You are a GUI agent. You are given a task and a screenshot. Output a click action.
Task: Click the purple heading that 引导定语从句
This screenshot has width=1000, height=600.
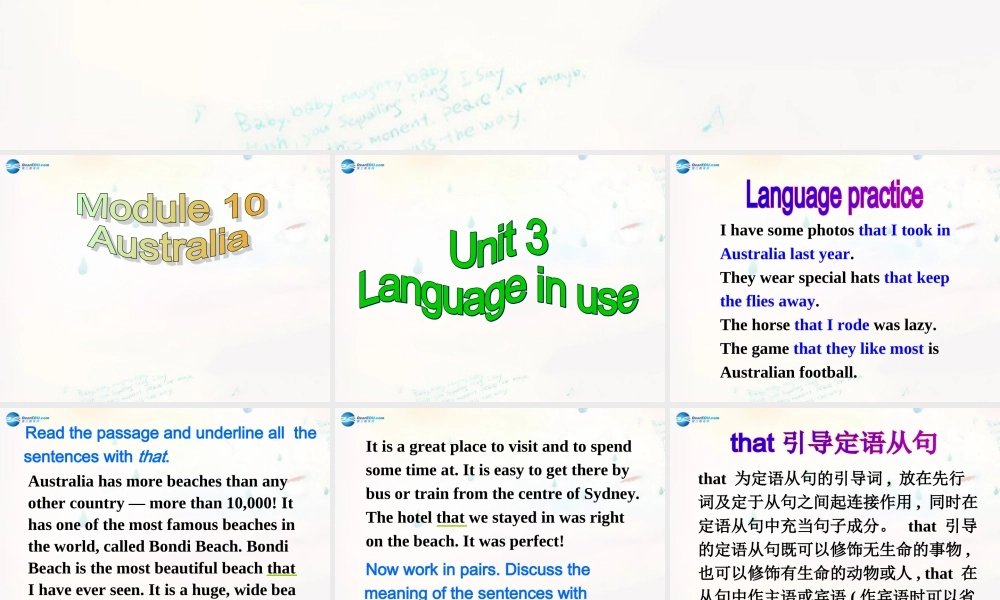[x=836, y=443]
